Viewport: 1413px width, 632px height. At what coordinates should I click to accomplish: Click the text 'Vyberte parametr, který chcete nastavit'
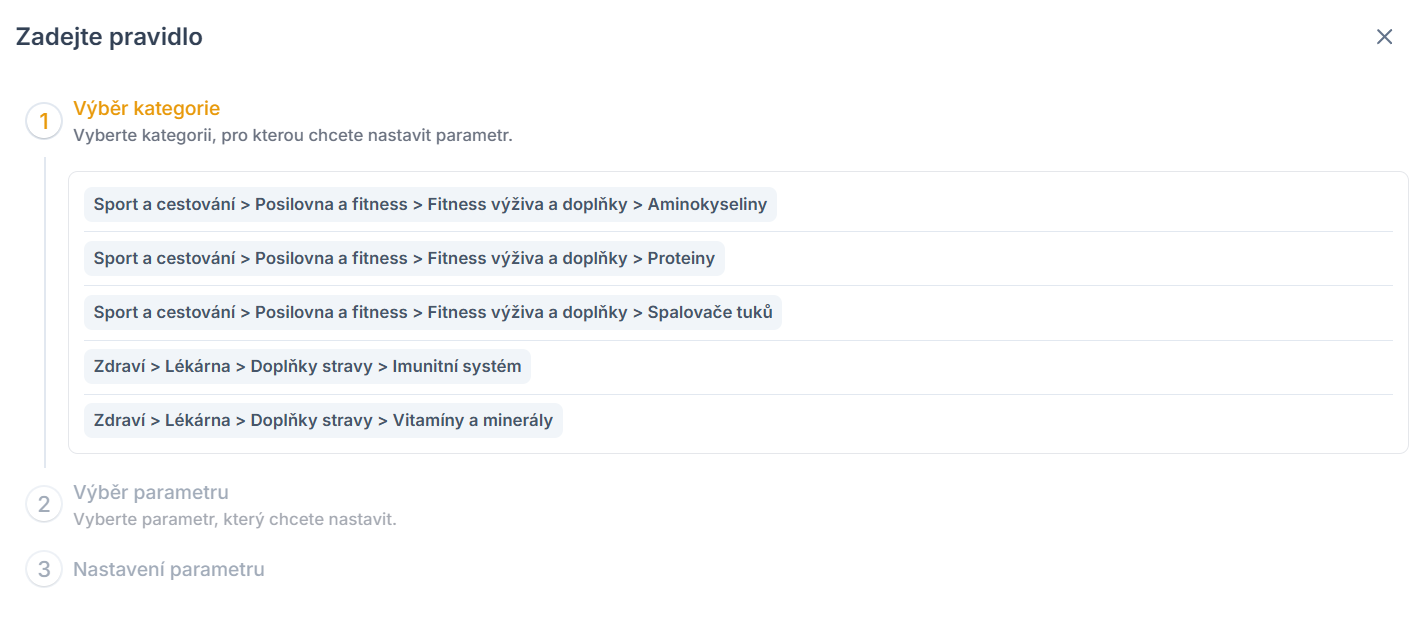tap(234, 520)
